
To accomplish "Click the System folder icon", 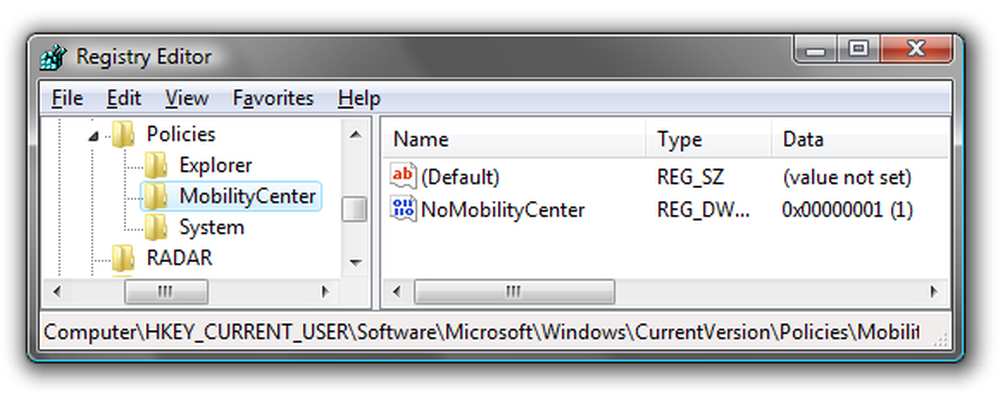I will (x=156, y=227).
